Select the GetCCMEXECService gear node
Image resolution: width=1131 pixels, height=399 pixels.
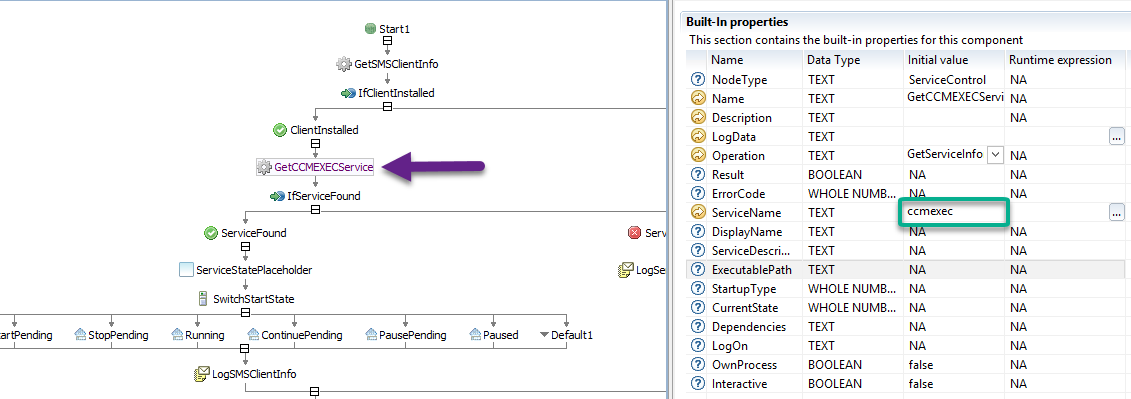click(x=316, y=167)
